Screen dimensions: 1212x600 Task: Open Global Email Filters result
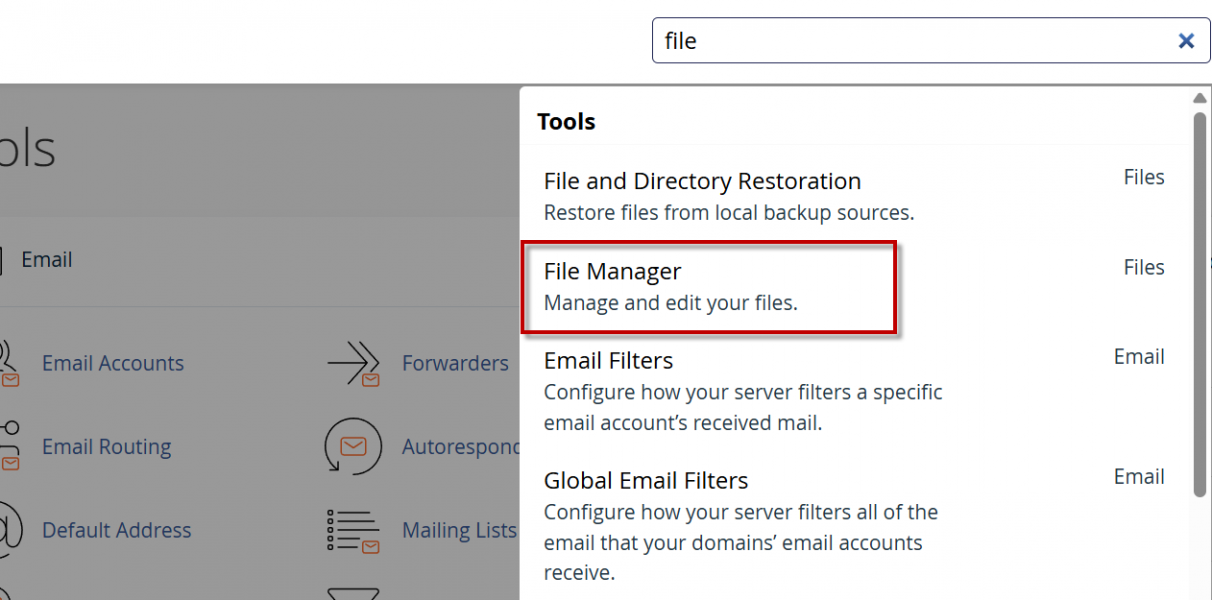[646, 481]
